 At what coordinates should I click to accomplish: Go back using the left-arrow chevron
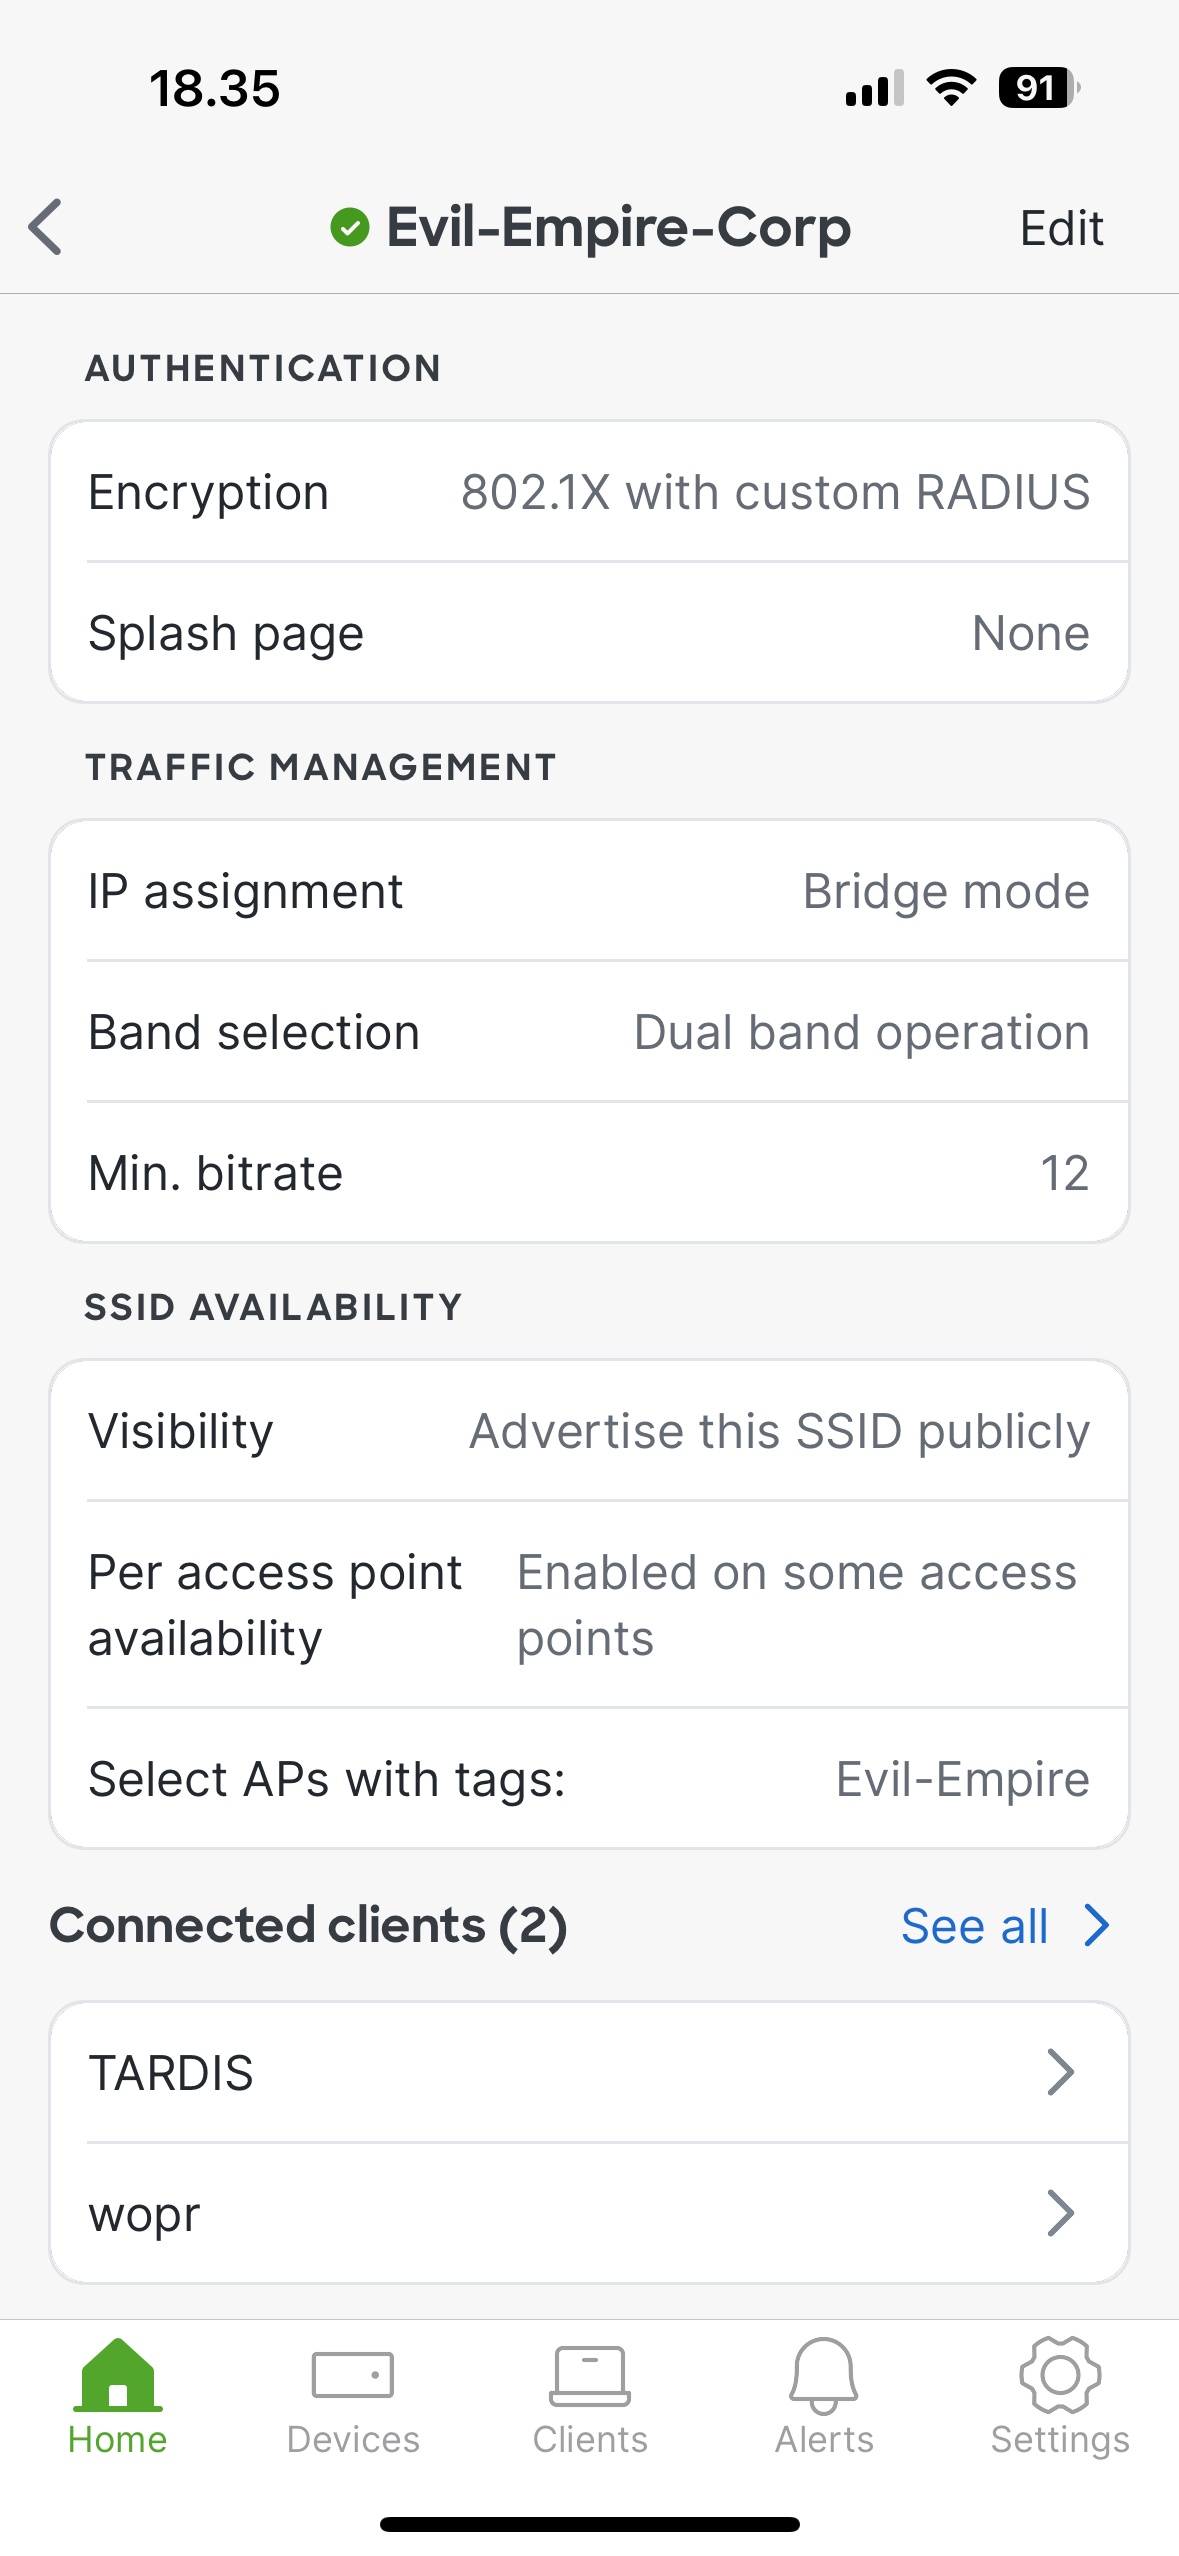click(x=47, y=228)
